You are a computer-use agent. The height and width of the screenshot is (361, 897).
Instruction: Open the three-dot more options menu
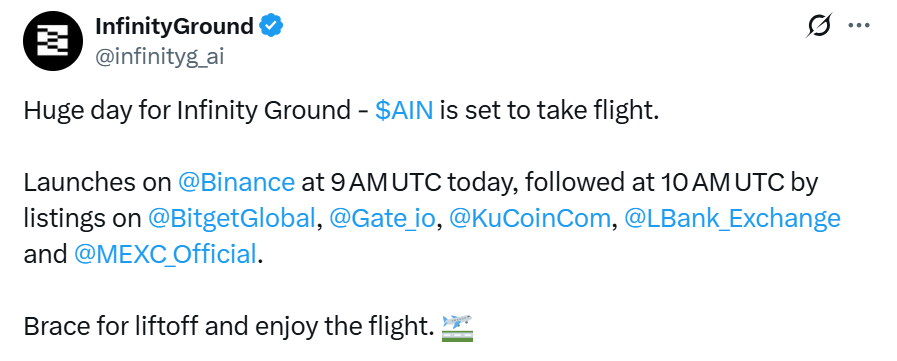[859, 26]
